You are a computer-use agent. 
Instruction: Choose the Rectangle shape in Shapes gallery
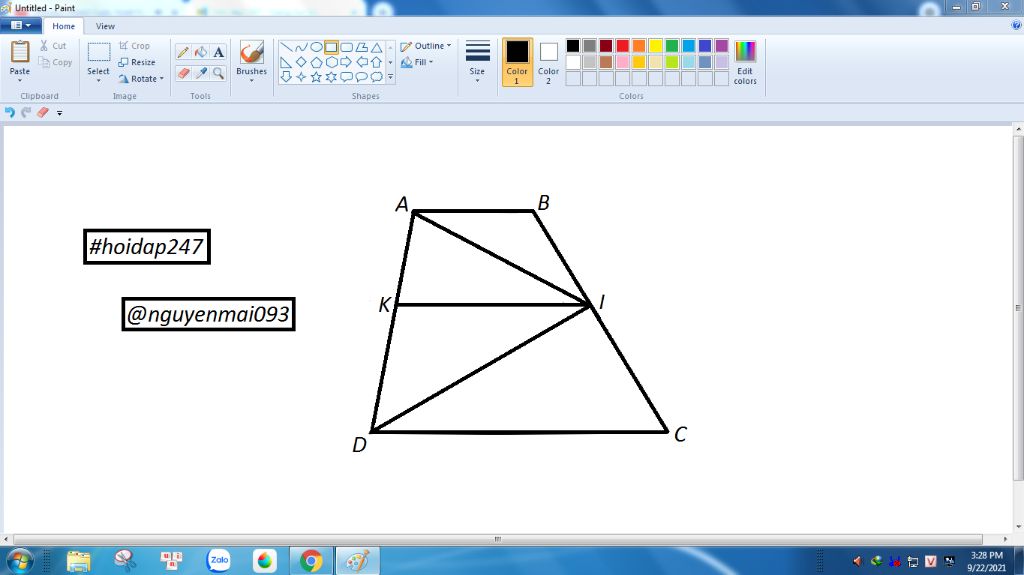pos(331,47)
